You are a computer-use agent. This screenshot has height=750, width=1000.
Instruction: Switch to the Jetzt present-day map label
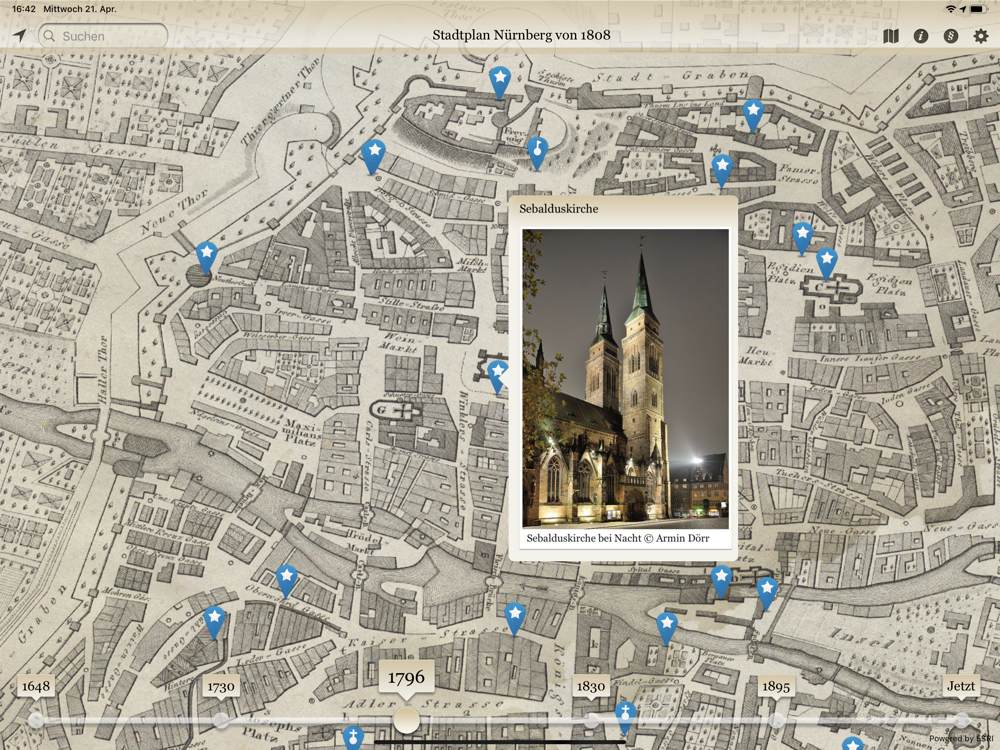point(961,686)
